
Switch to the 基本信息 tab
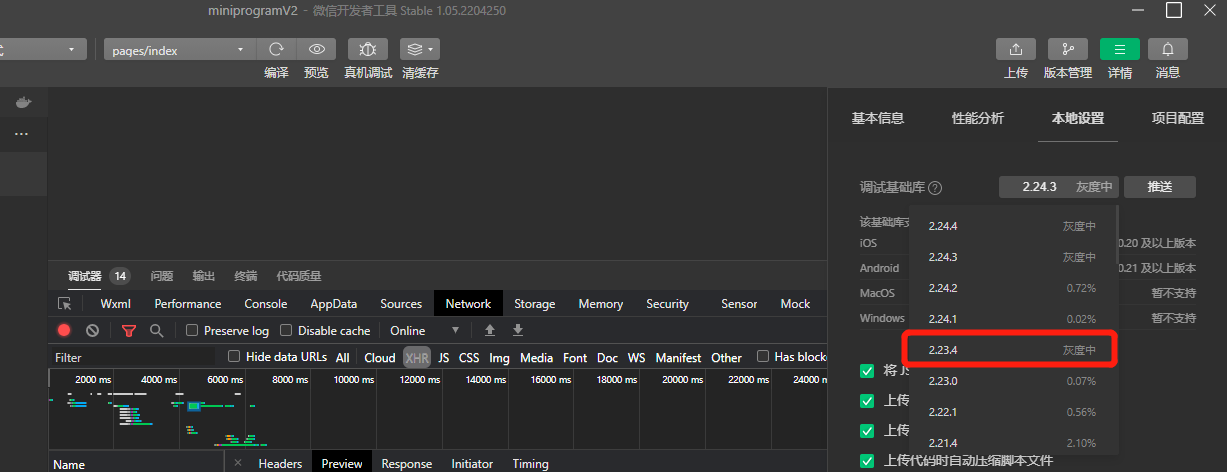[x=877, y=118]
